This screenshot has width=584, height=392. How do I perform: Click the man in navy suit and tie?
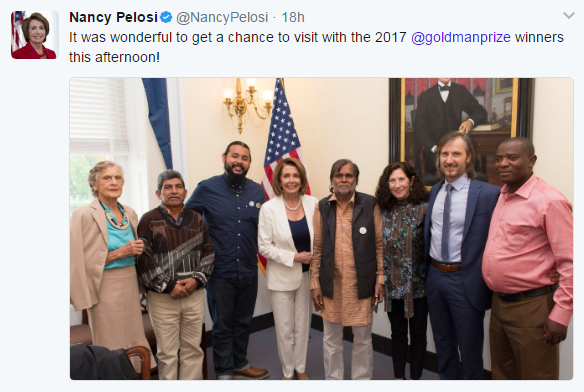(x=459, y=255)
